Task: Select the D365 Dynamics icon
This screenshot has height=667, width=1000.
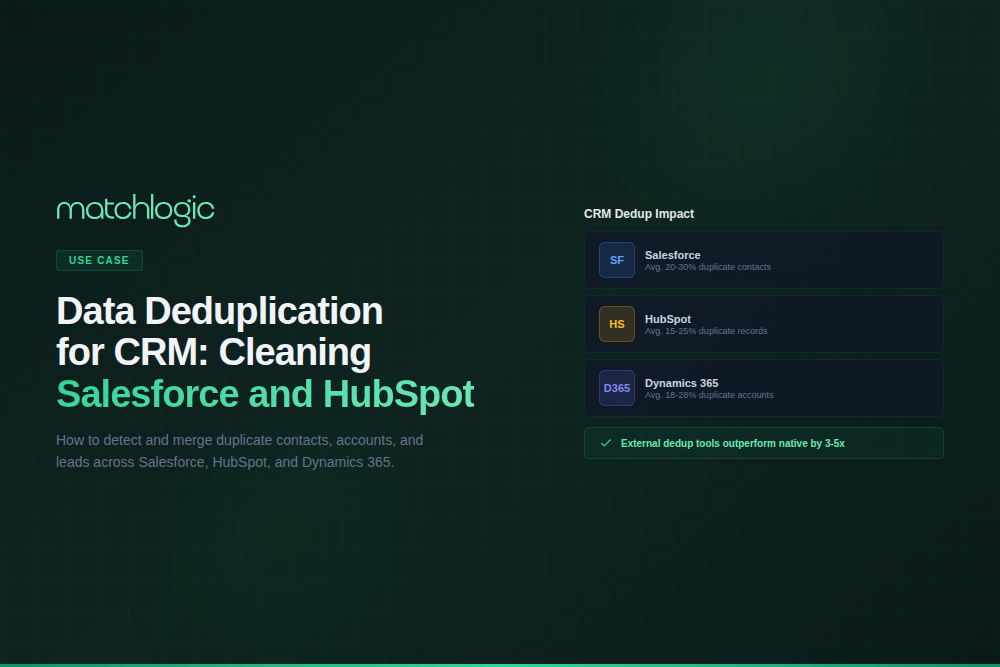Action: (617, 388)
